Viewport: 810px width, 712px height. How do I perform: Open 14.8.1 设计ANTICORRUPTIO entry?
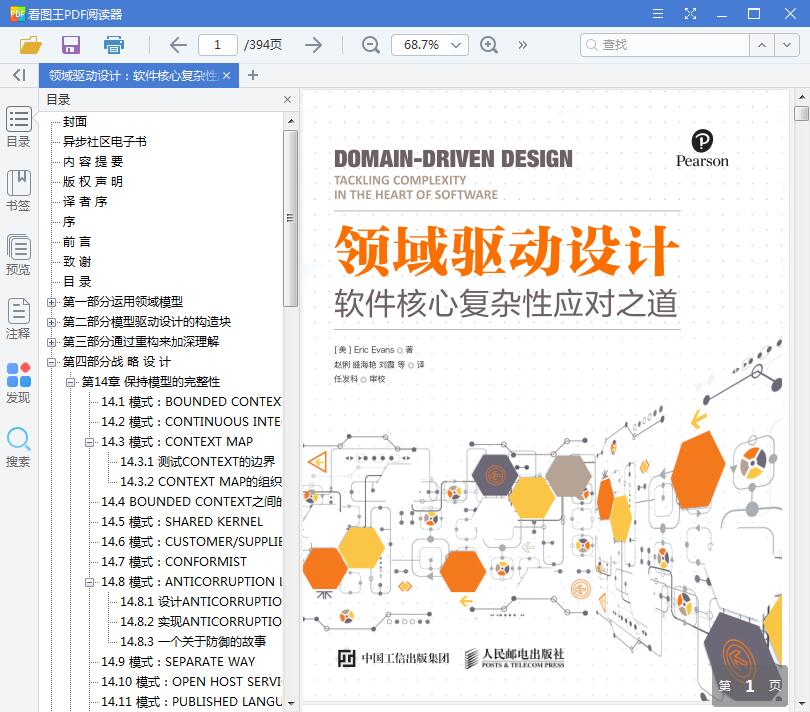[201, 602]
